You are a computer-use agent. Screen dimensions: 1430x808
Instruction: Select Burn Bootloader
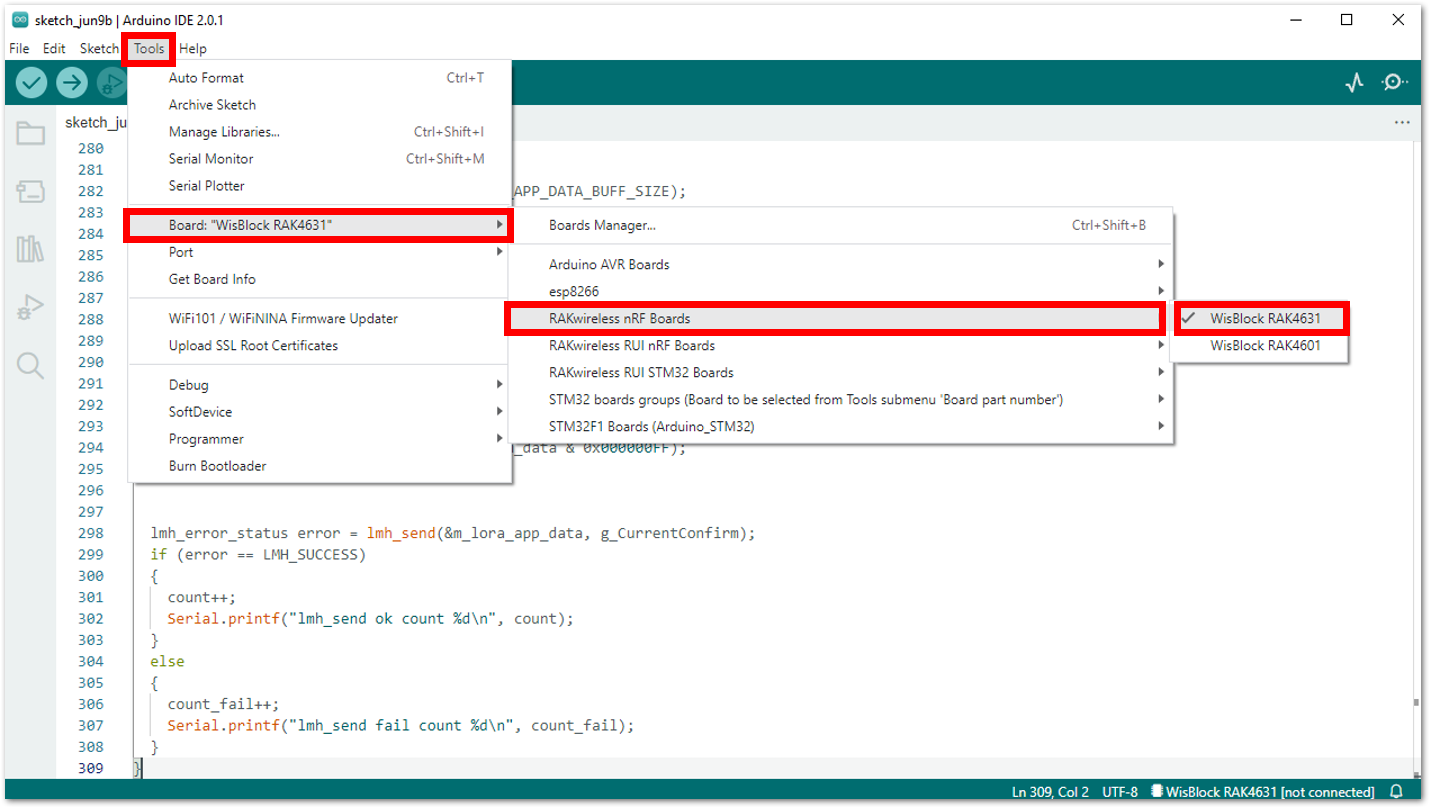320,466
